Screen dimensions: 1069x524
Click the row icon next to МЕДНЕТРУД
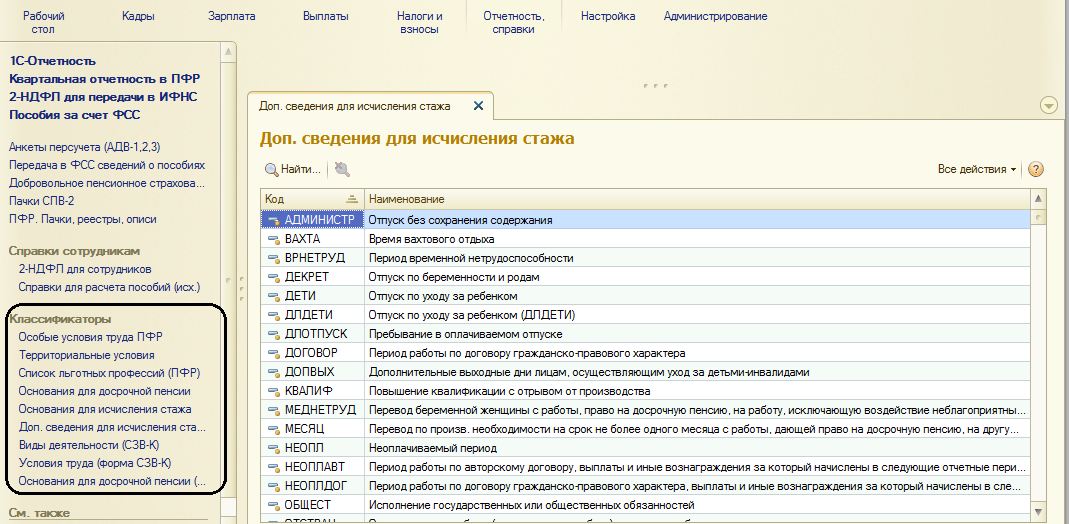tap(275, 410)
